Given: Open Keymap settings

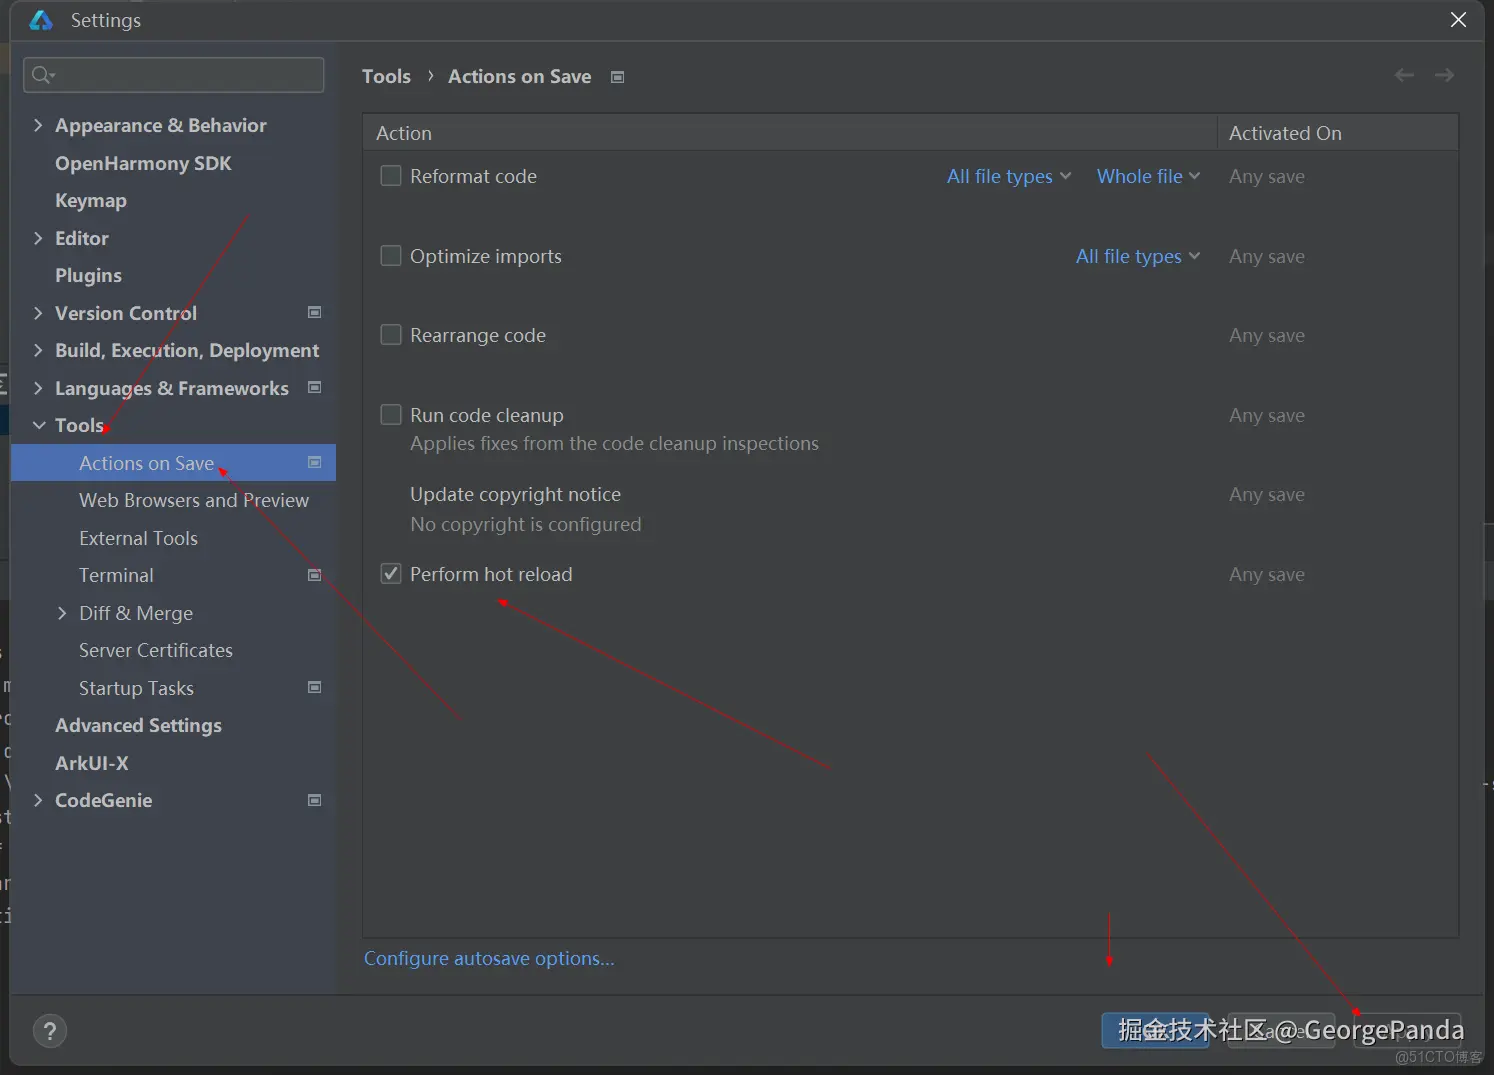Looking at the screenshot, I should 91,200.
